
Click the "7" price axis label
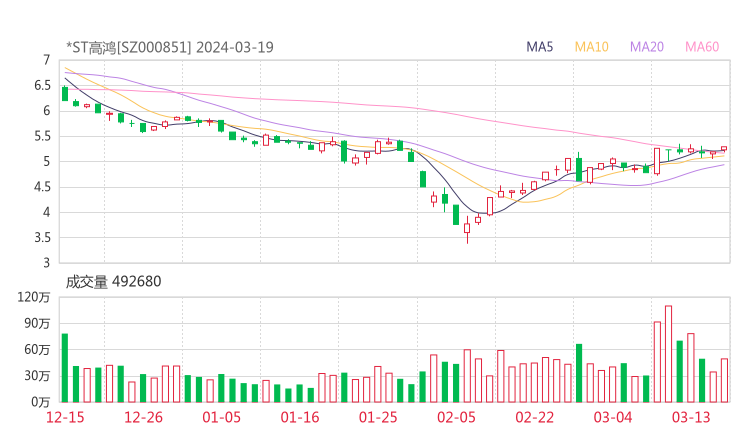coord(46,60)
